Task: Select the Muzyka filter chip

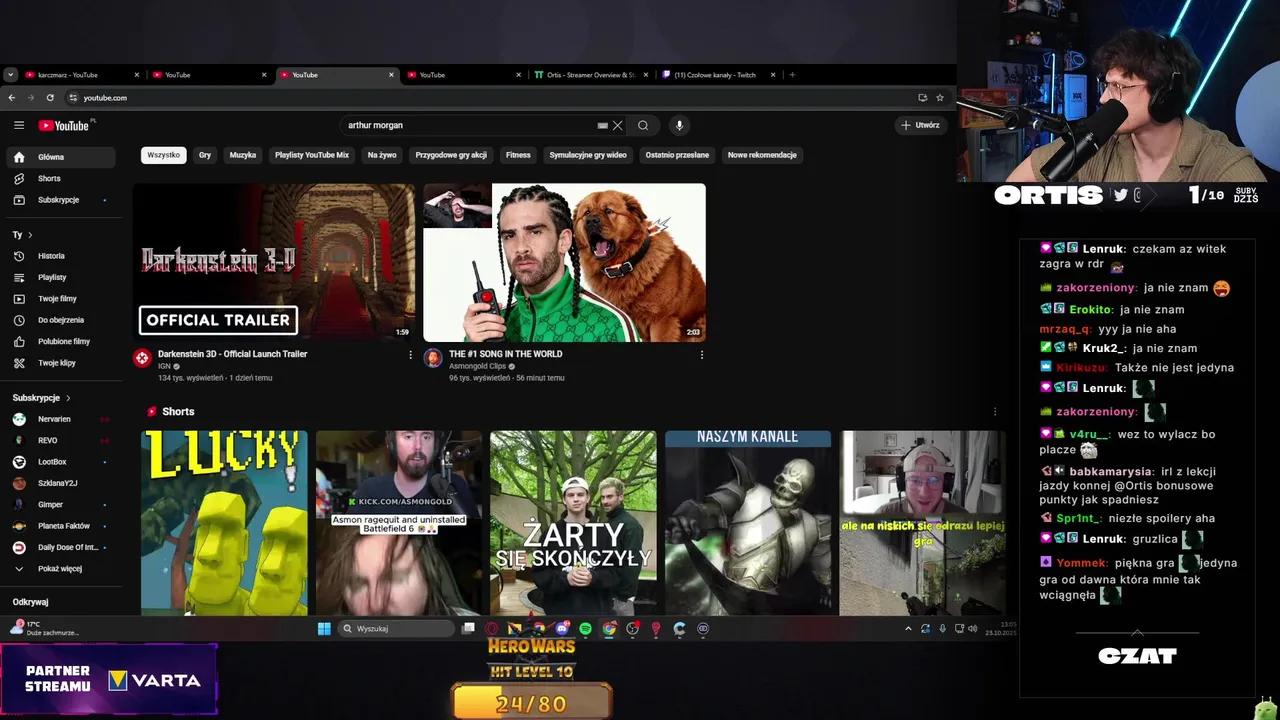Action: click(x=243, y=155)
